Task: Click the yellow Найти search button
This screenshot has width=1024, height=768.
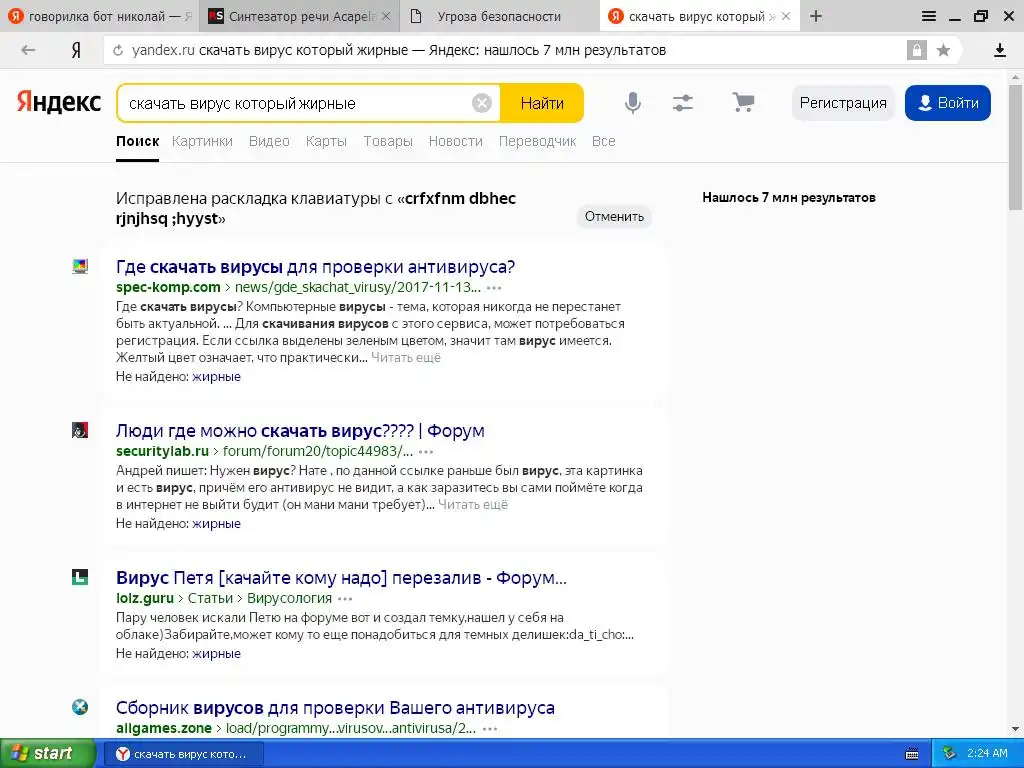Action: (x=542, y=103)
